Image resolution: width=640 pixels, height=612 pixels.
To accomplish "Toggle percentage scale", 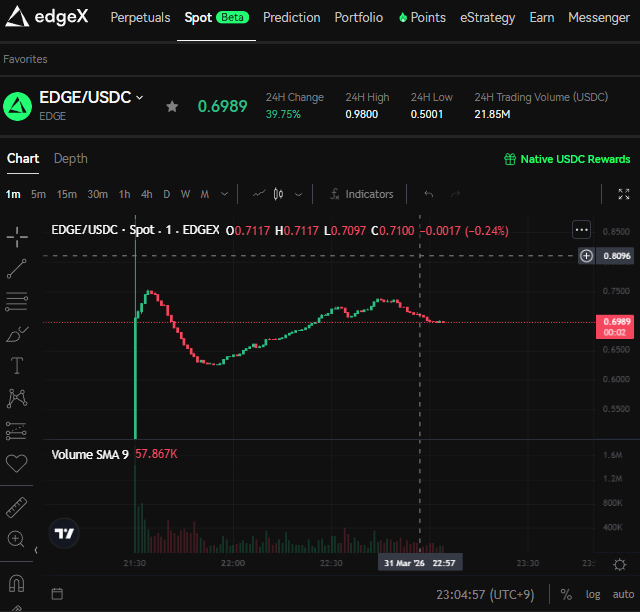I will [x=566, y=594].
